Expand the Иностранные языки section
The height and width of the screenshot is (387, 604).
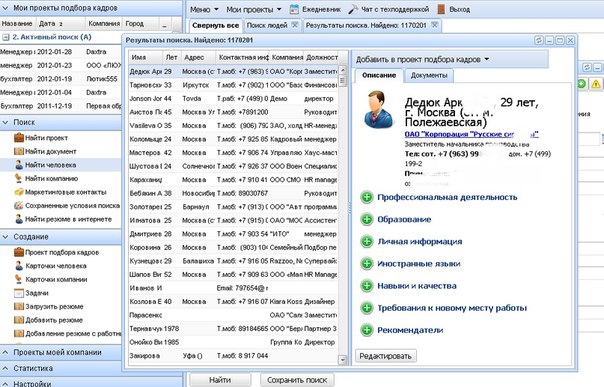coord(367,264)
